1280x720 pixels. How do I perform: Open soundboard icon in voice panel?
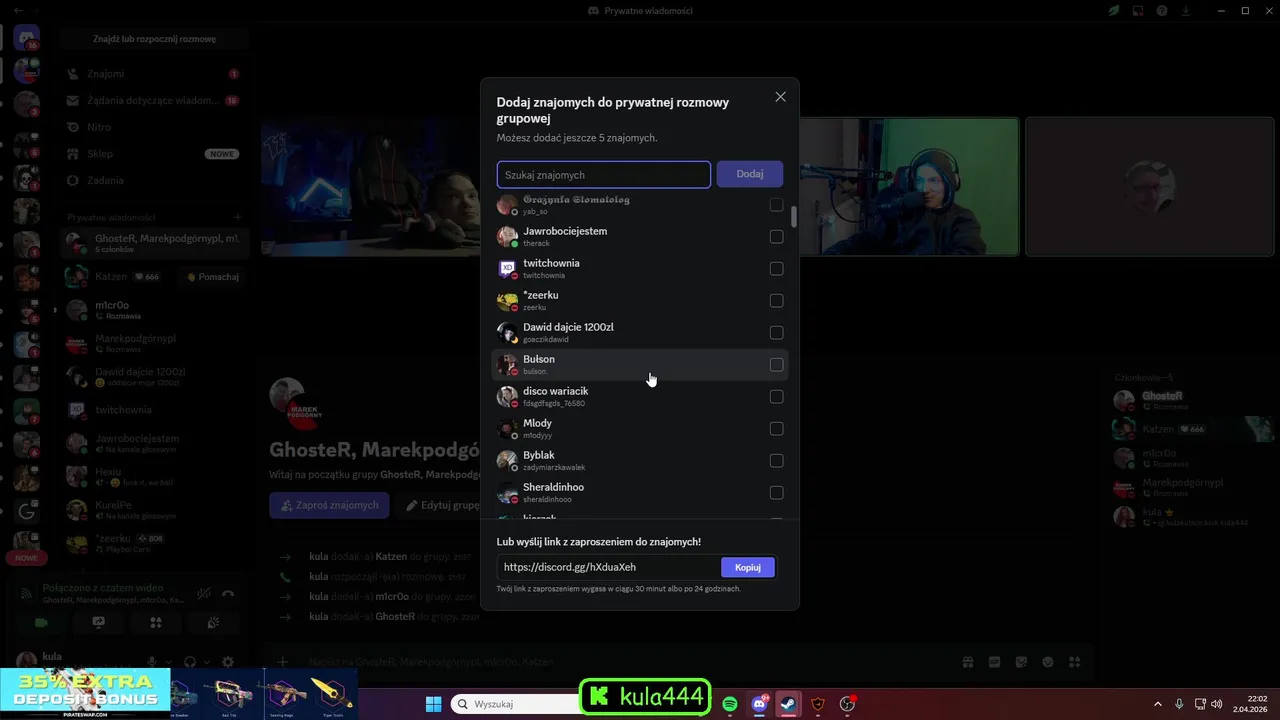click(x=213, y=622)
